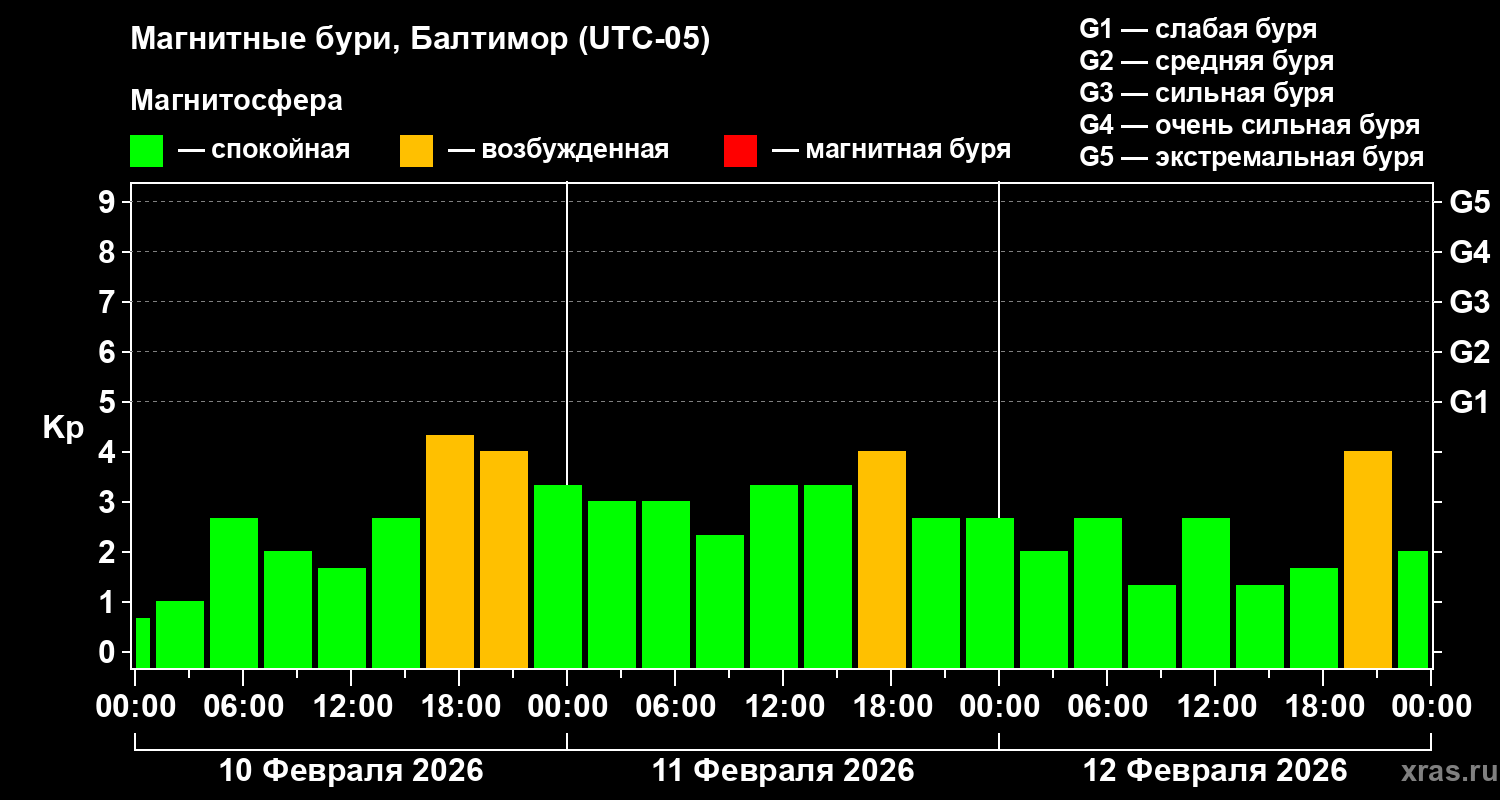Screen dimensions: 1500x800
Task: Click the red magnetic storm legend swatch
Action: click(741, 151)
